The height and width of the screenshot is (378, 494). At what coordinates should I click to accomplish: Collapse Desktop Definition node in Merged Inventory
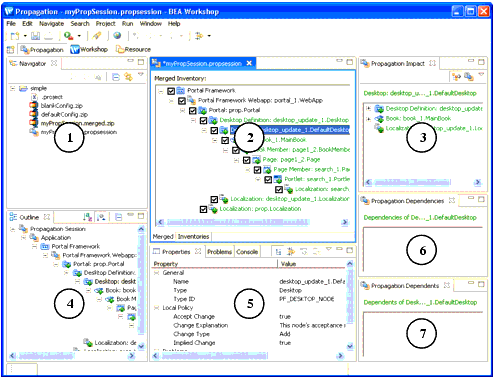(193, 120)
